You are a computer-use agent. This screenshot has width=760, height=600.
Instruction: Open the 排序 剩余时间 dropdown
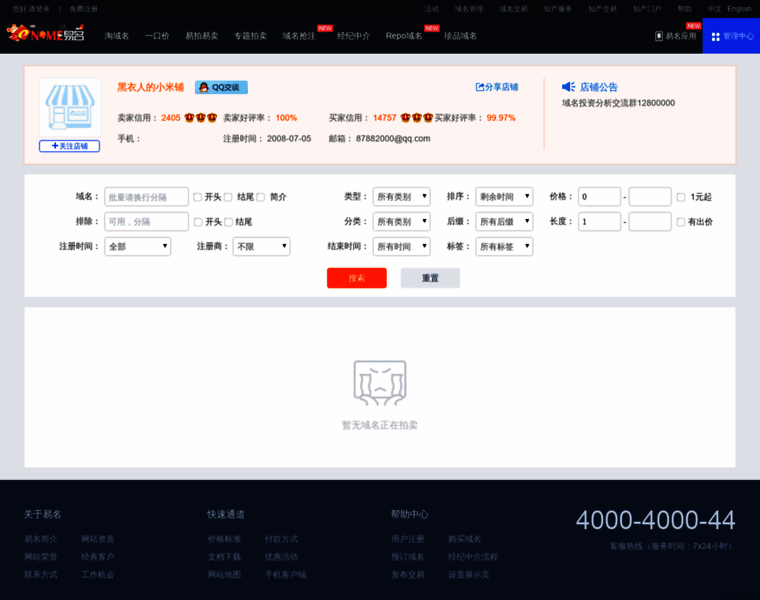tap(504, 197)
